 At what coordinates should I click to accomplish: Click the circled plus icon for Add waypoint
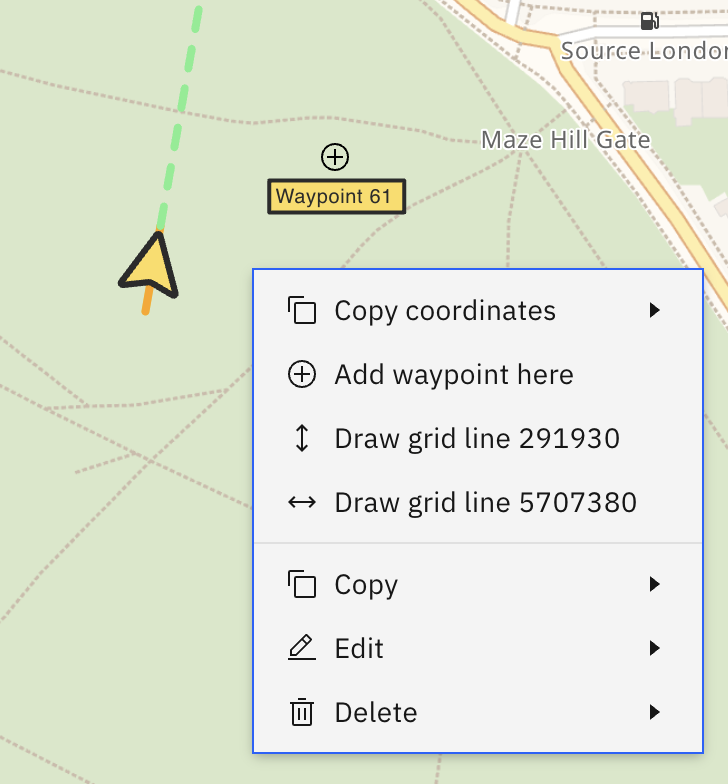(302, 374)
